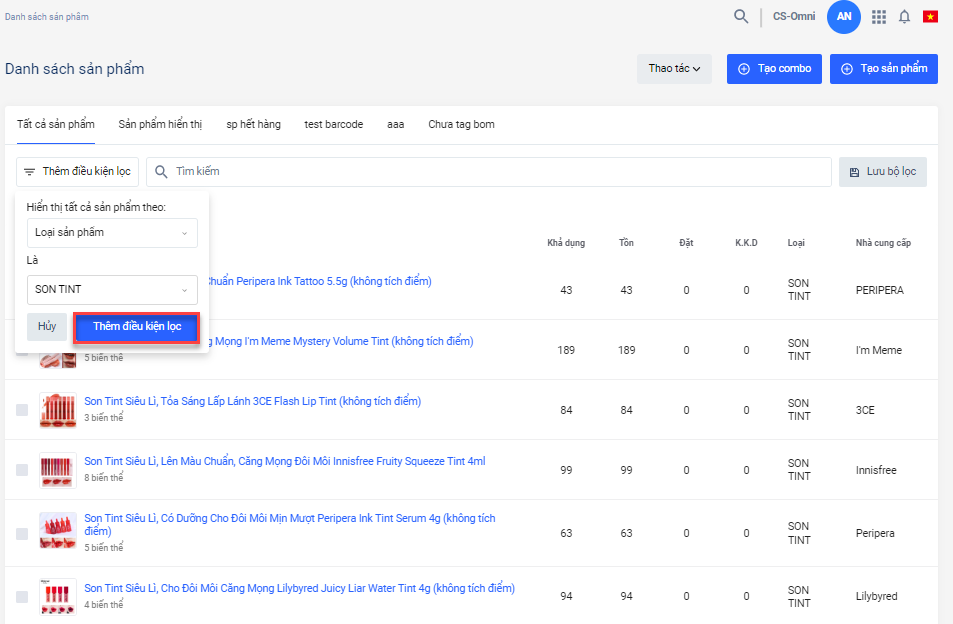Click blue Thêm điều kiện lọc apply button
Screen dimensions: 953x624
point(137,327)
